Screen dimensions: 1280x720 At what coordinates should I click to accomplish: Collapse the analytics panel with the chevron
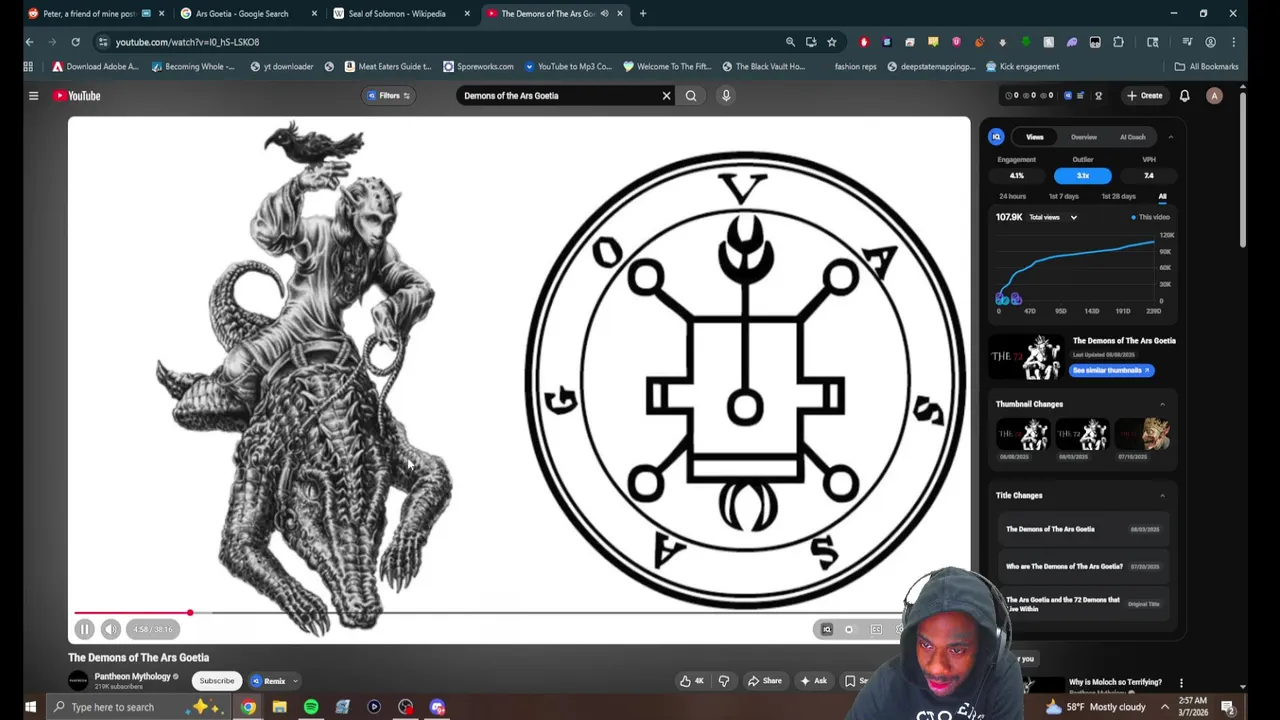[x=1170, y=137]
